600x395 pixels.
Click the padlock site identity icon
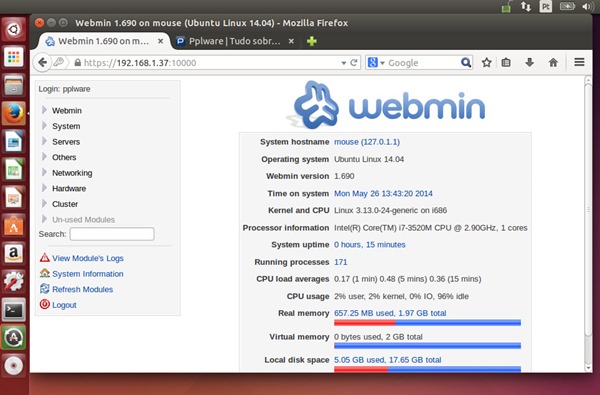click(x=78, y=62)
